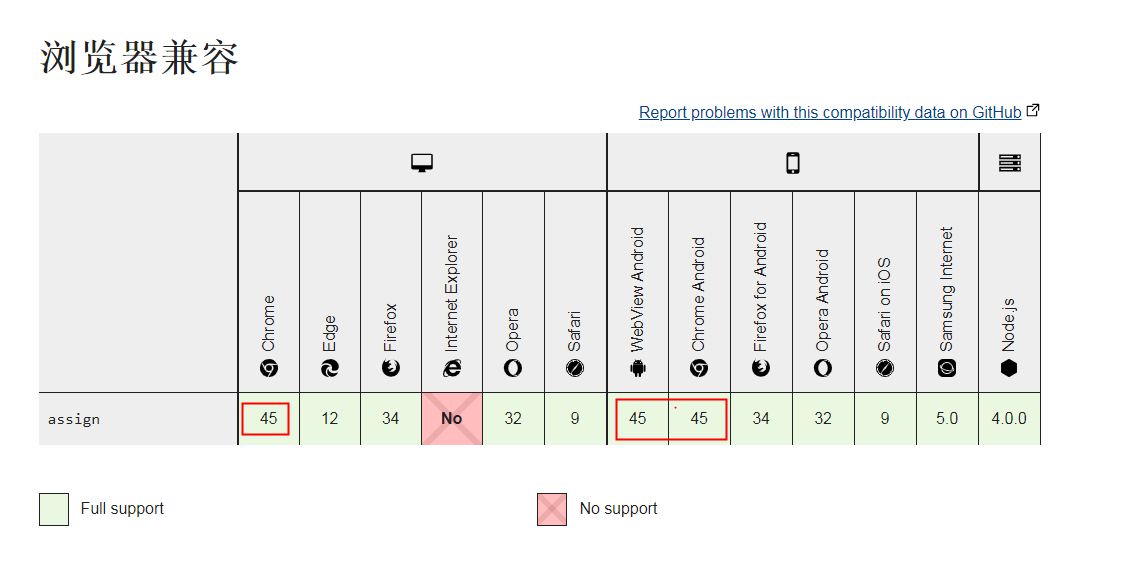
Task: Click the Samsung Internet logo icon
Action: tap(947, 368)
